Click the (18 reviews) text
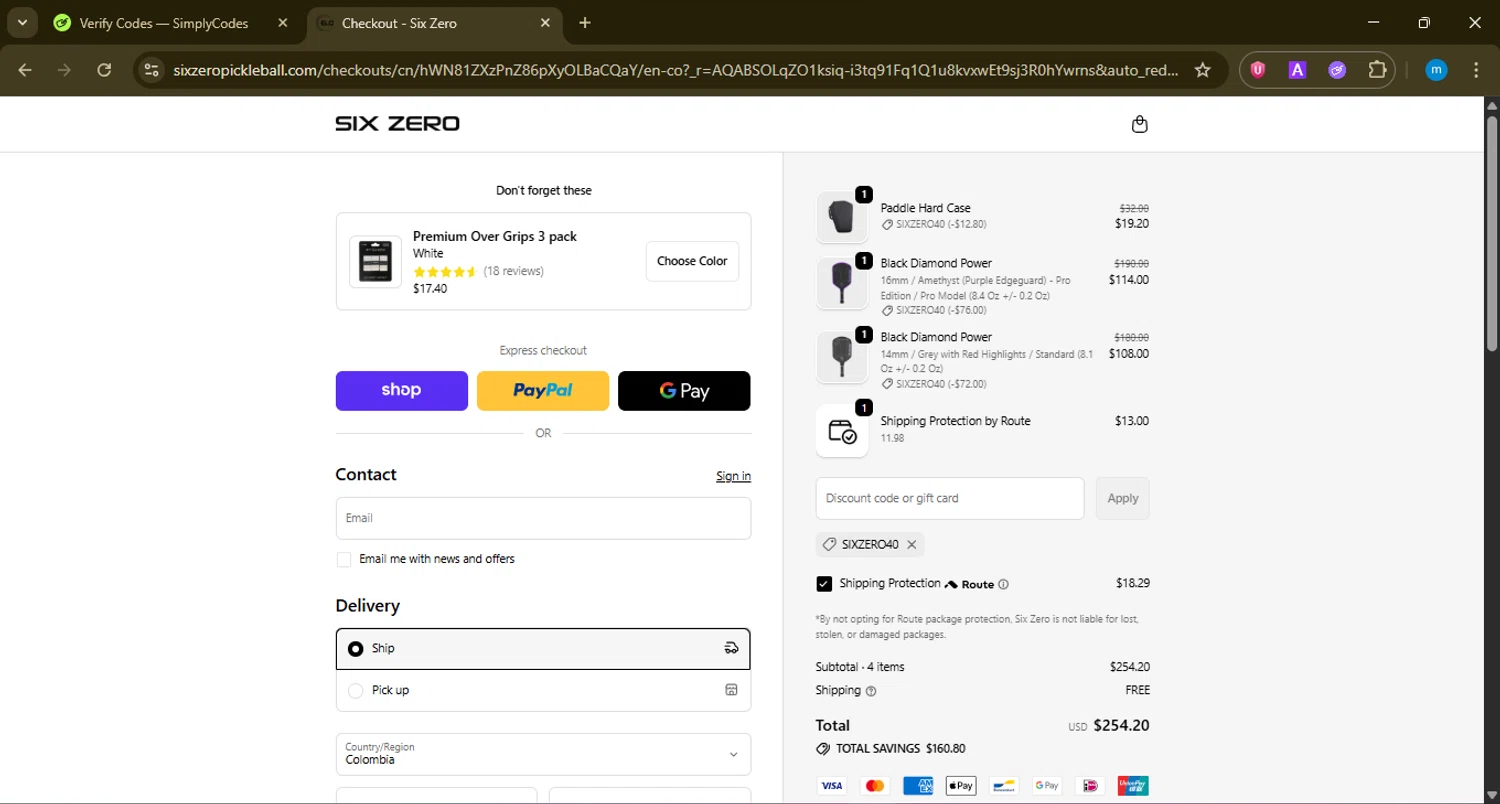 tap(513, 271)
